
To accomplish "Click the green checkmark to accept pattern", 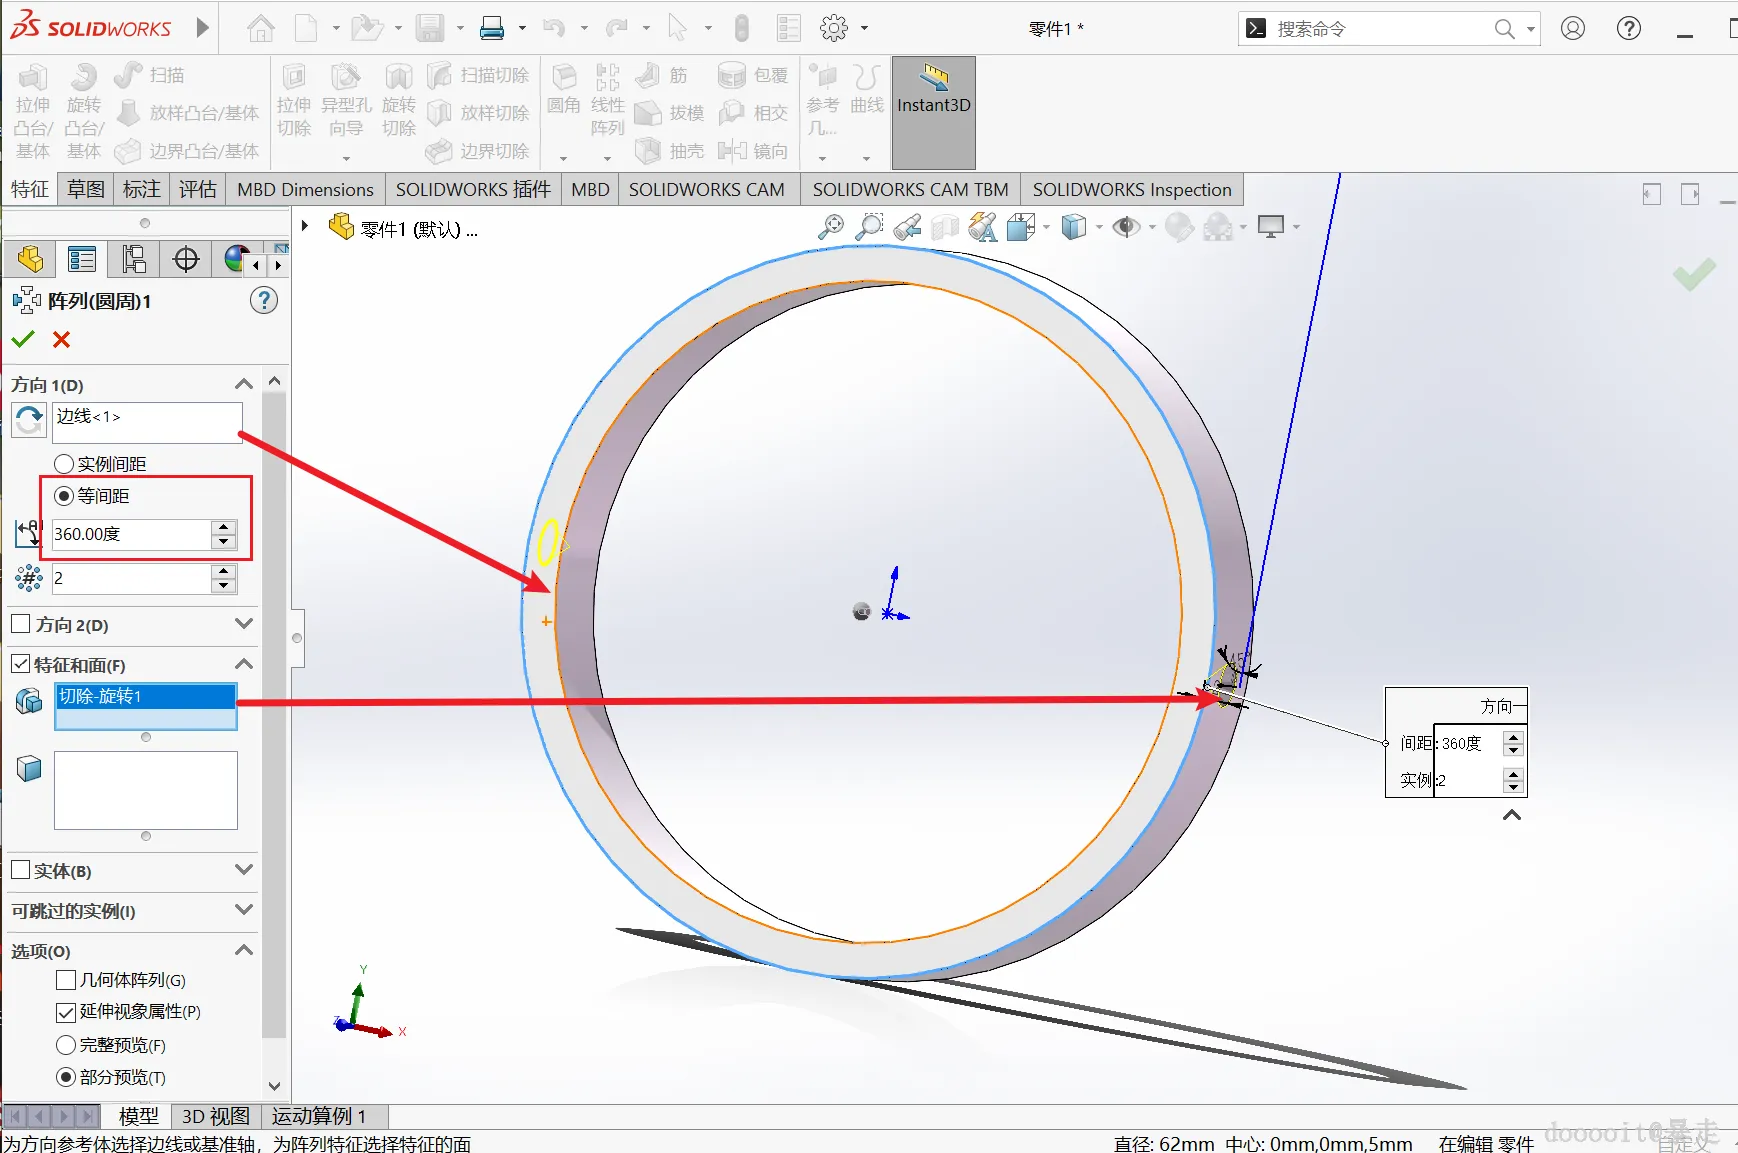I will [x=23, y=340].
